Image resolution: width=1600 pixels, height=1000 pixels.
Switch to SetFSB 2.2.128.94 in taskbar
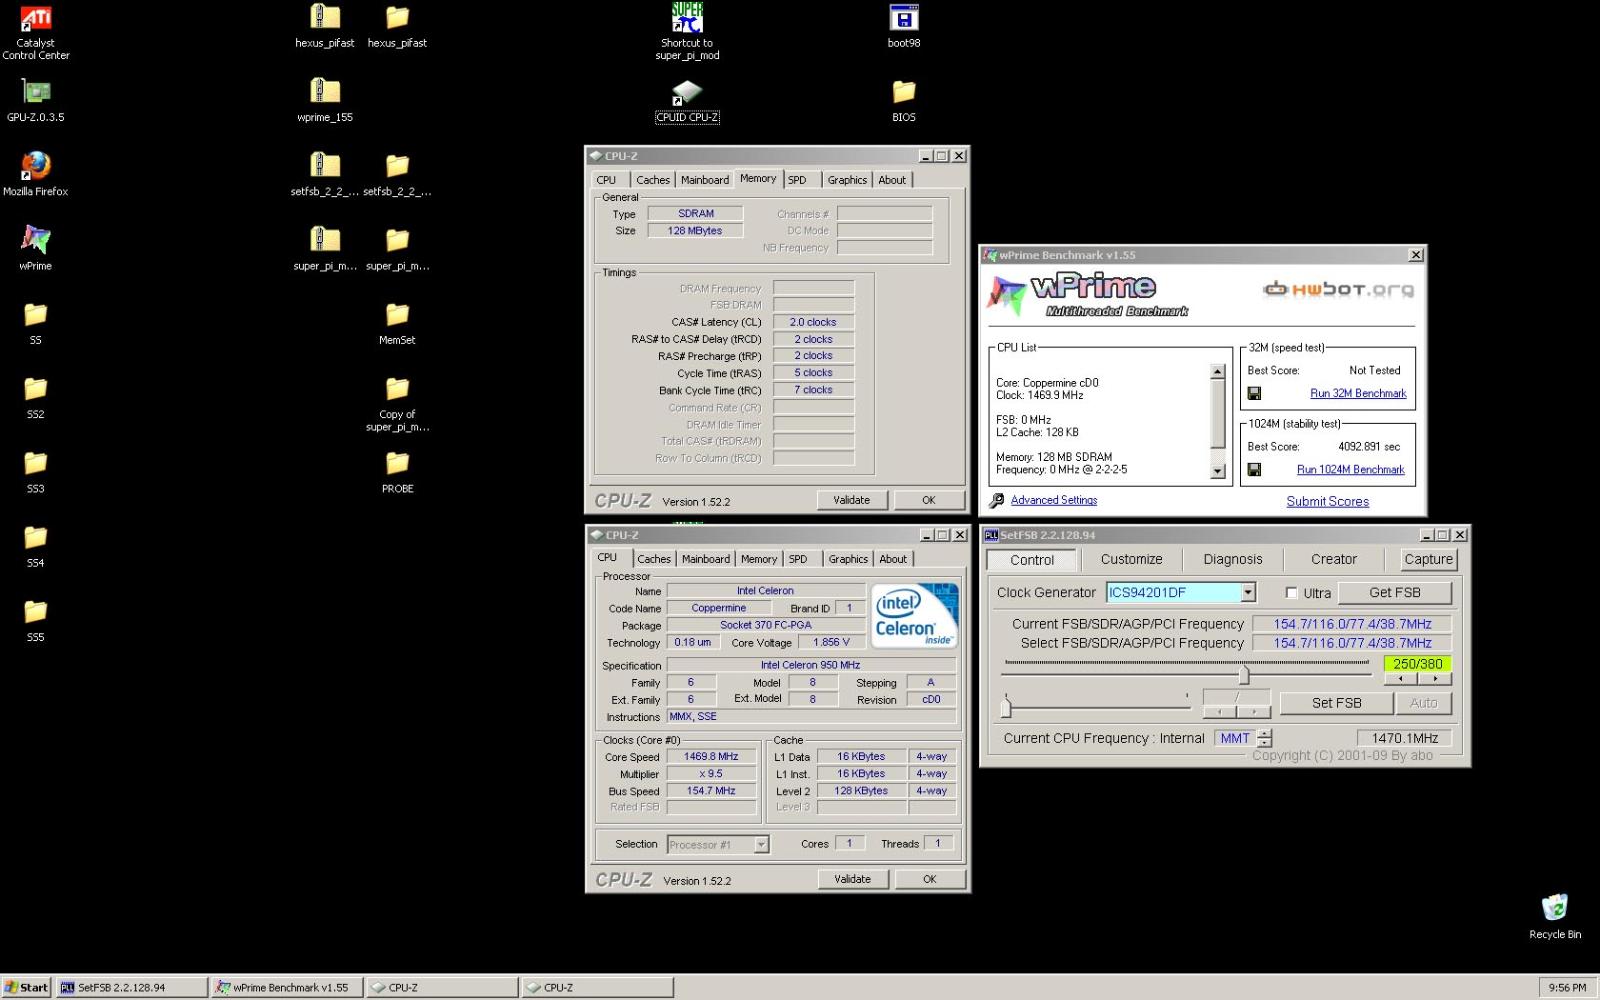(131, 987)
